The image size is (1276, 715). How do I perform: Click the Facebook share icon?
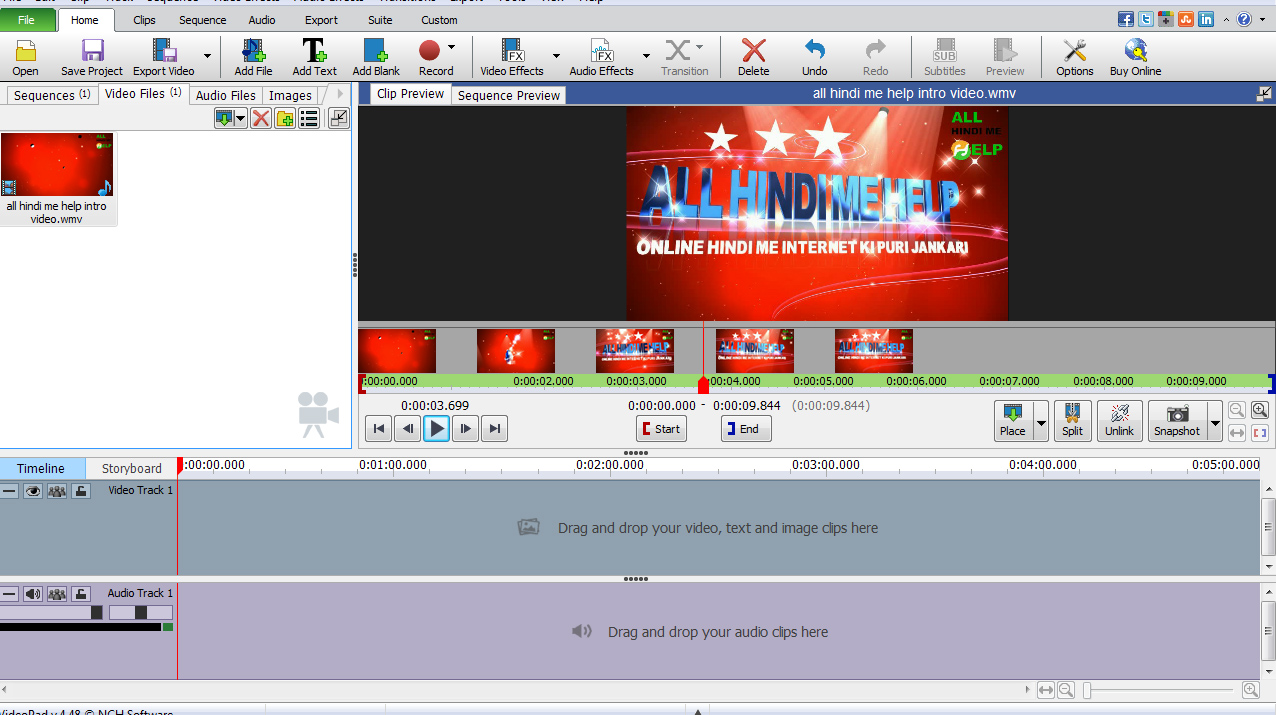pos(1126,19)
